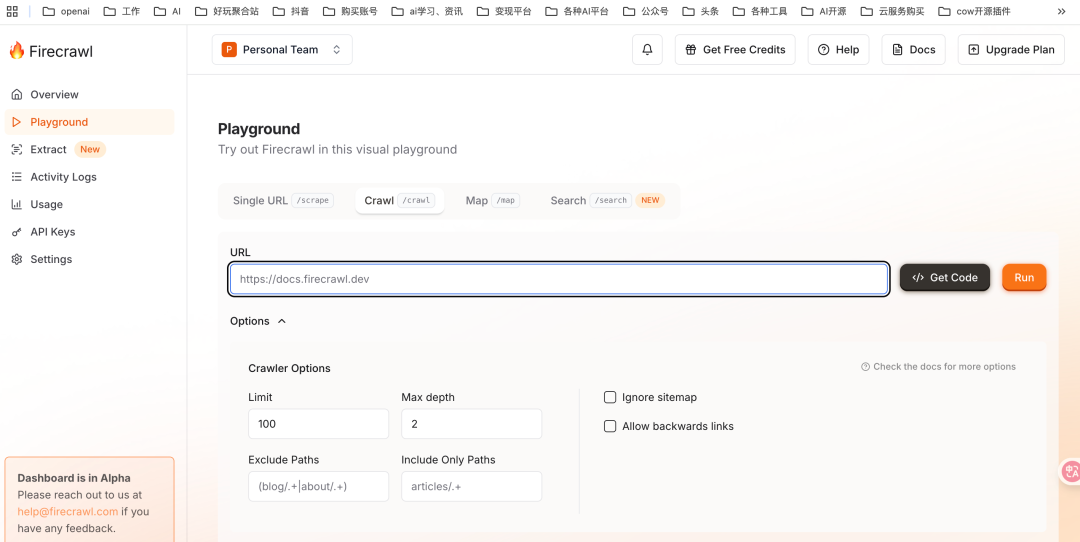
Task: Click the Get Code button
Action: (x=945, y=278)
